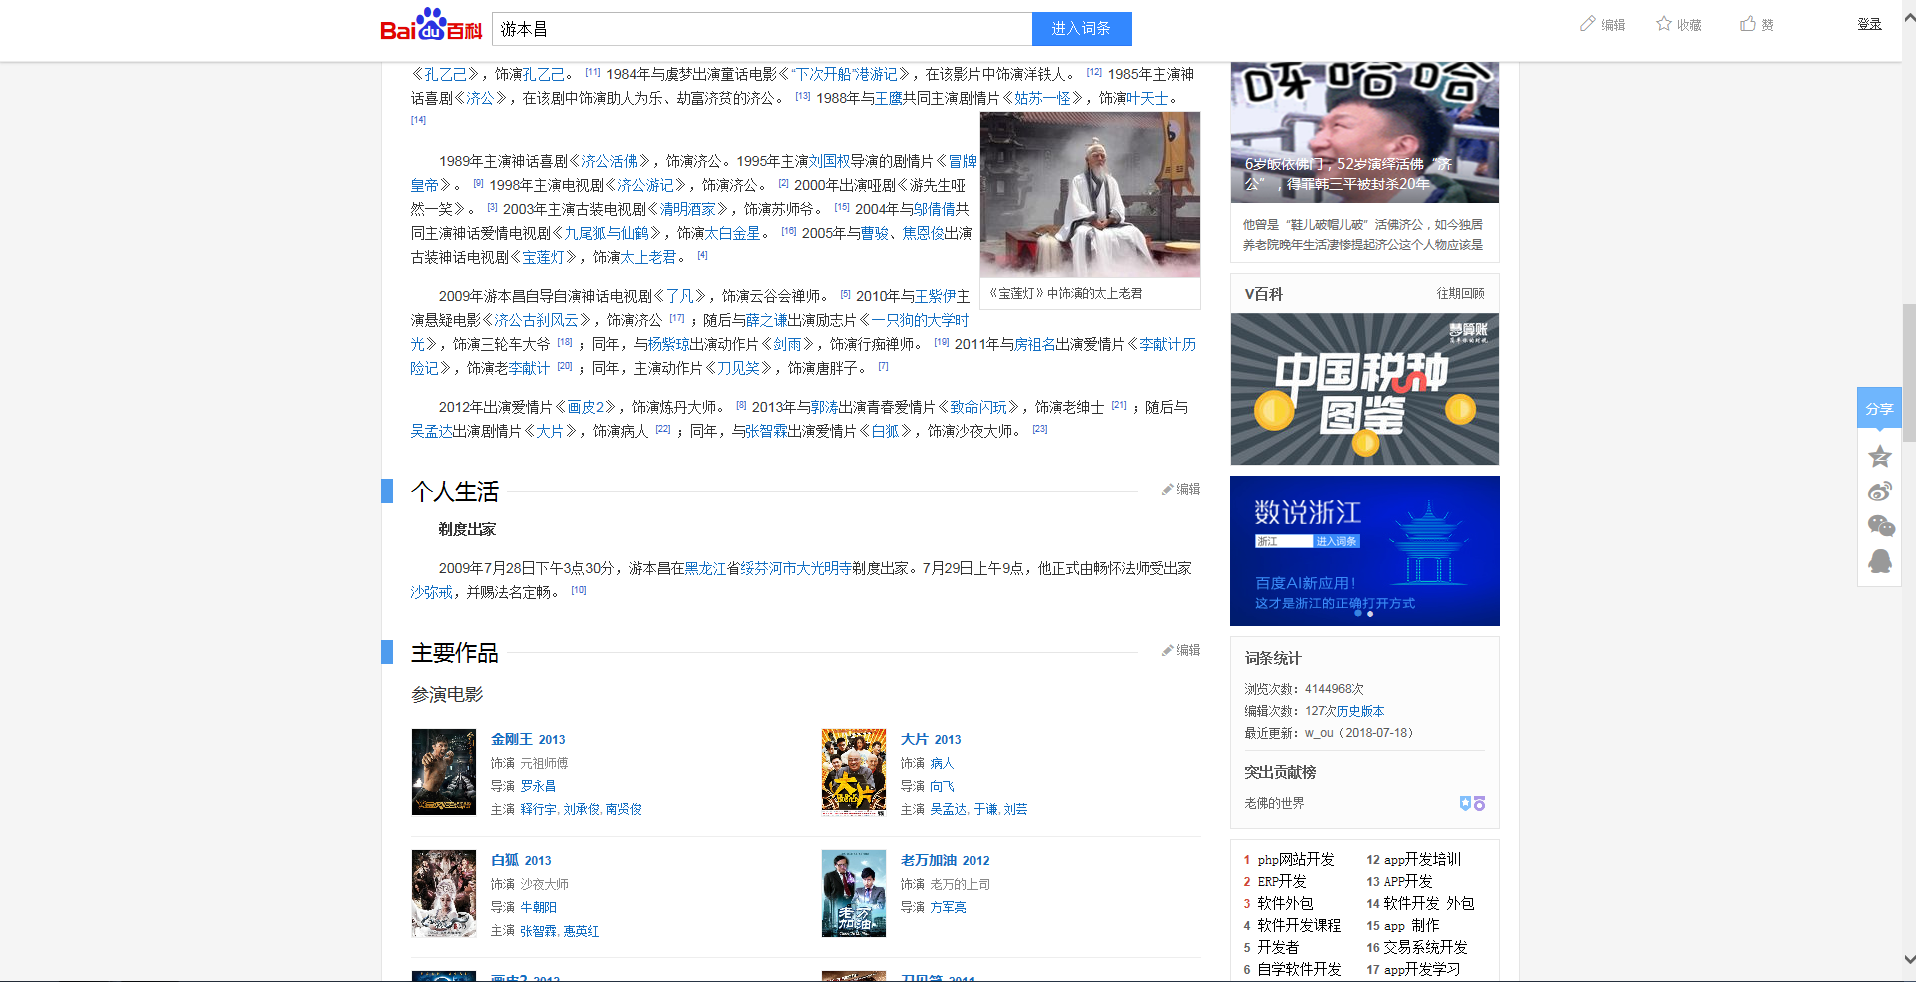Open the 白狐 movie poster thumbnail
This screenshot has height=982, width=1916.
(444, 893)
